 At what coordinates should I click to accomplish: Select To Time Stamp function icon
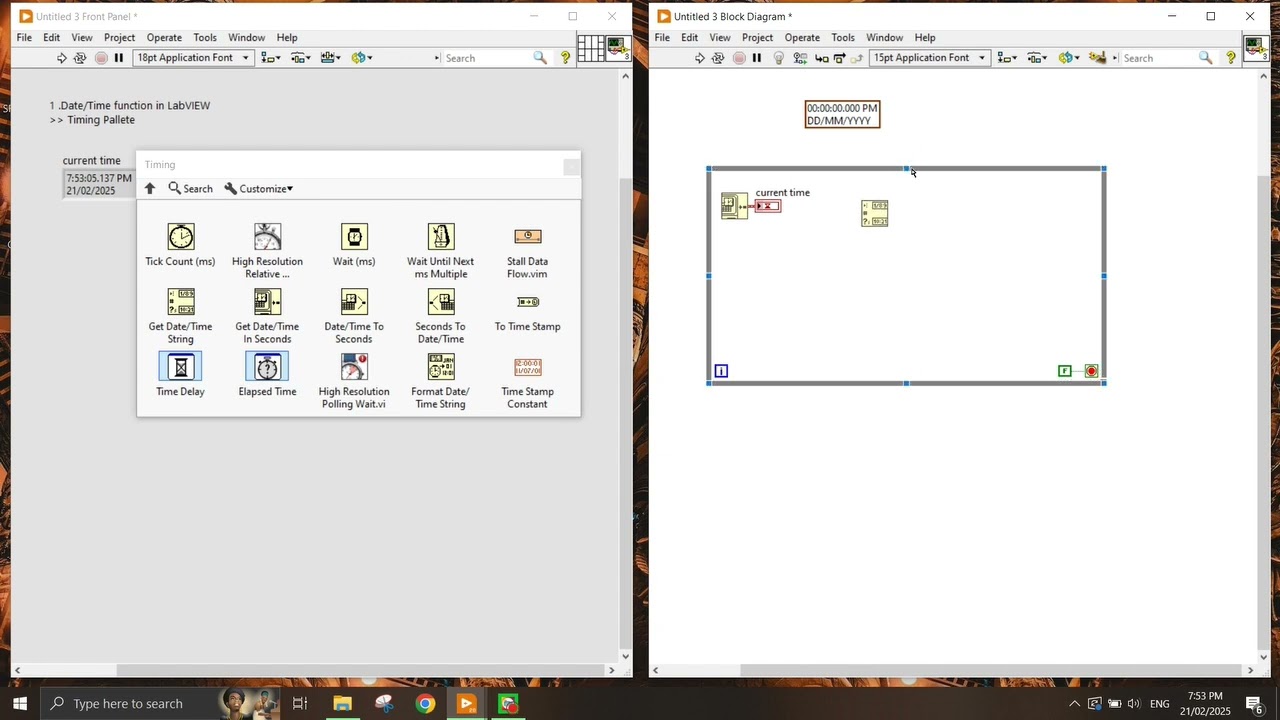pos(527,302)
